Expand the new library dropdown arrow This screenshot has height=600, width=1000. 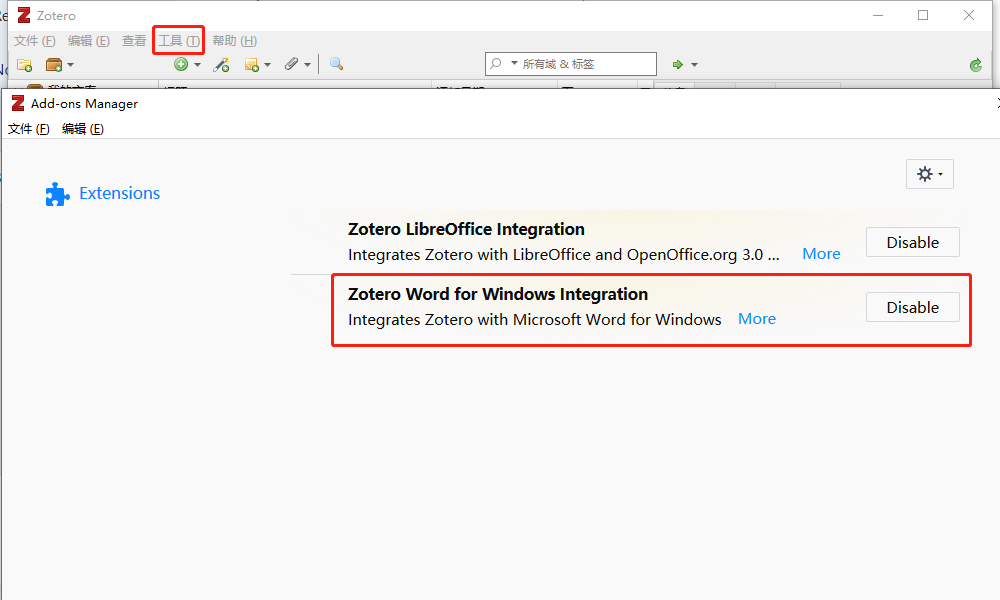70,64
